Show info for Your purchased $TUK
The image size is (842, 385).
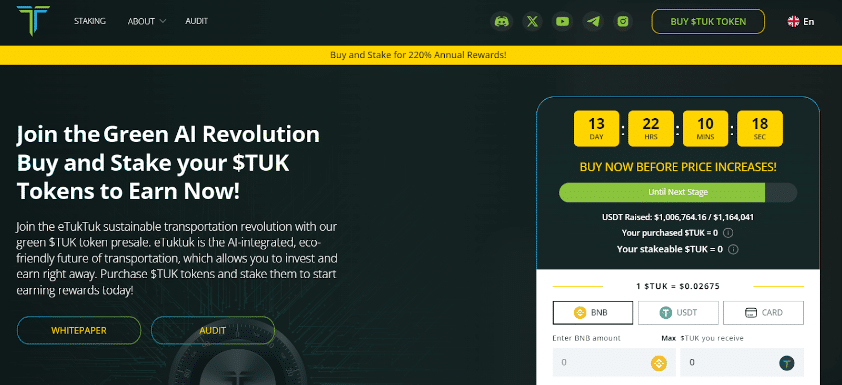click(728, 233)
